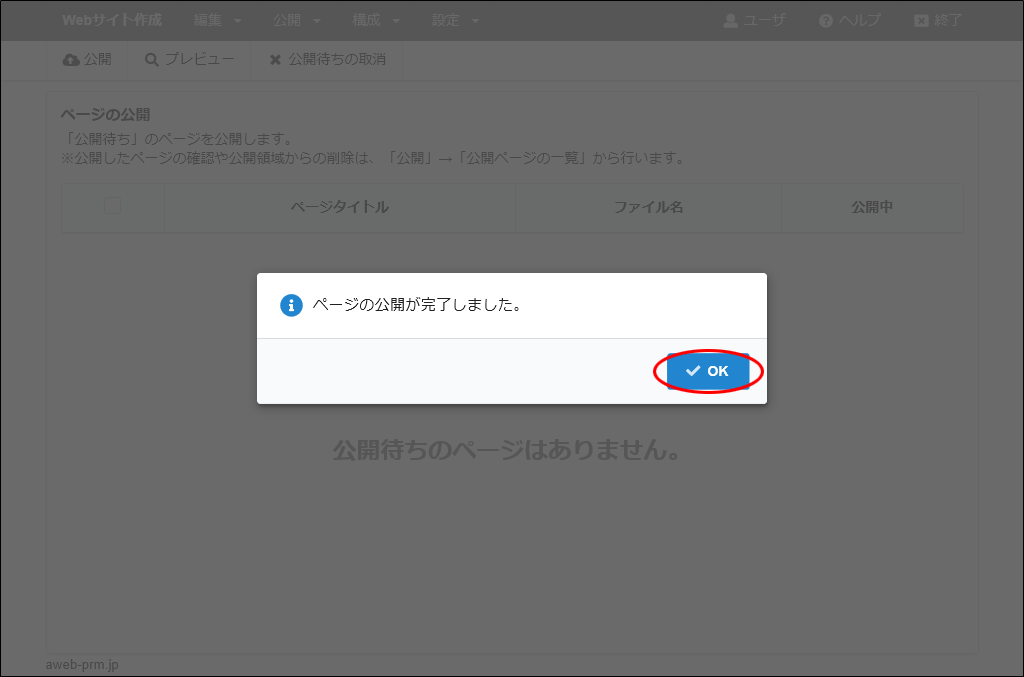This screenshot has width=1024, height=677.
Task: Click the ファイル名 column header
Action: point(648,207)
